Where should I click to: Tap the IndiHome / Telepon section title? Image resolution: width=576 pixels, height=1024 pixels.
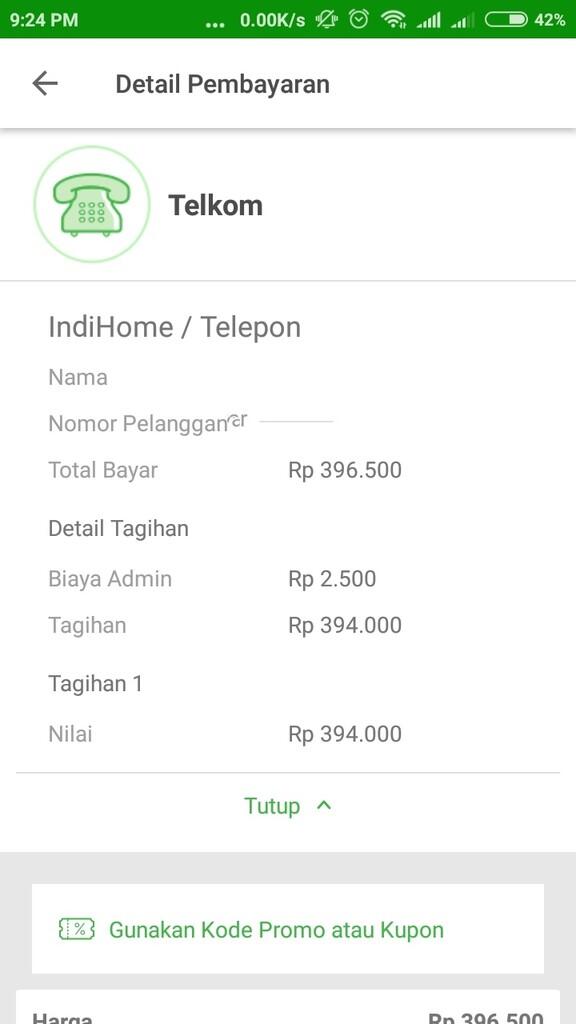175,326
